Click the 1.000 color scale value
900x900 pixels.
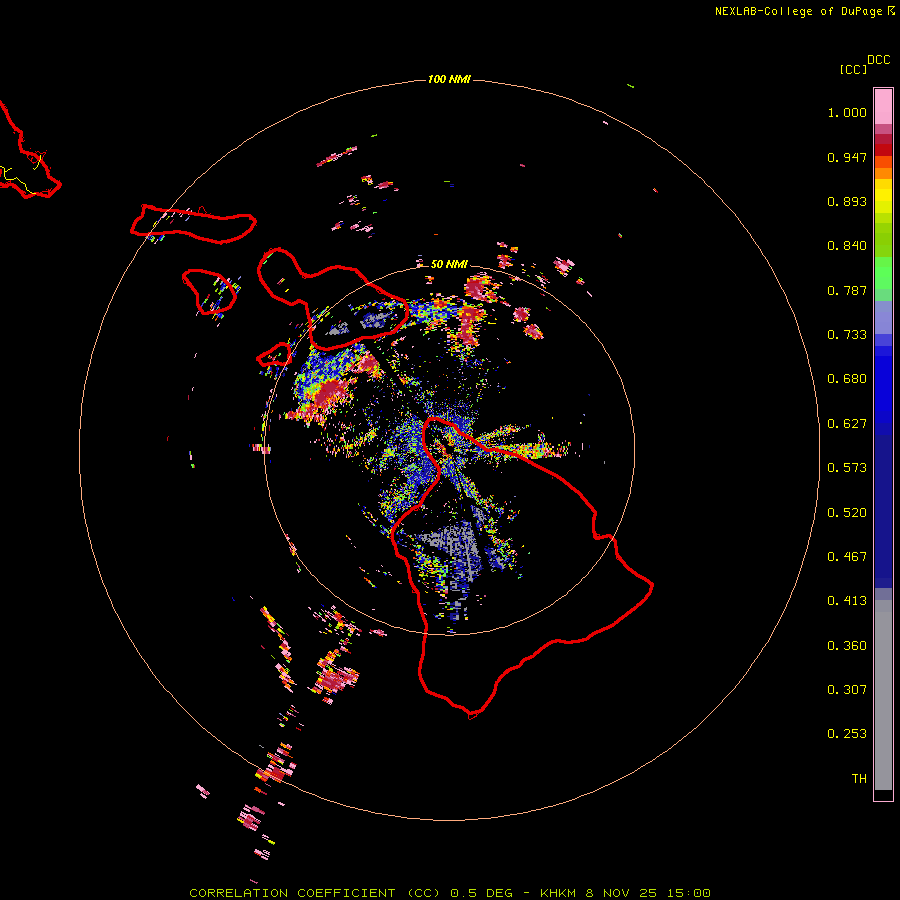847,112
